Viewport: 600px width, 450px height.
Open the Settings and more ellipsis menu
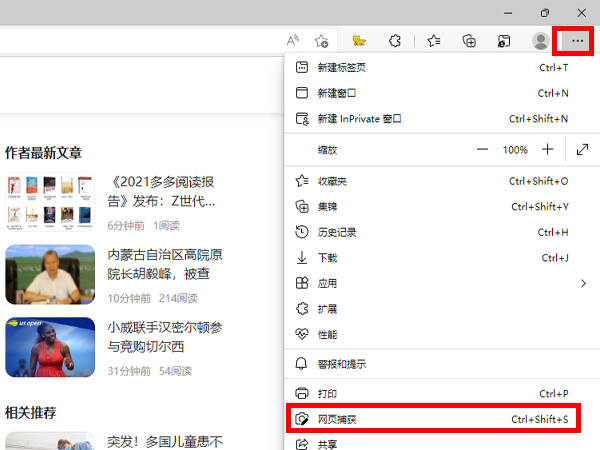[577, 41]
